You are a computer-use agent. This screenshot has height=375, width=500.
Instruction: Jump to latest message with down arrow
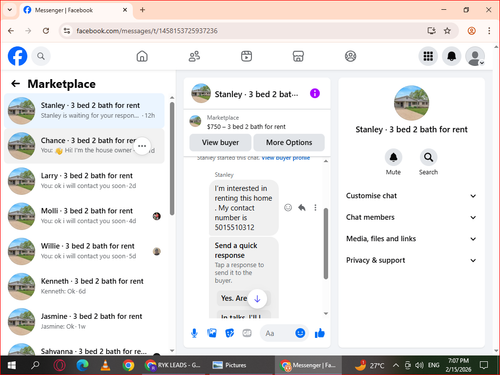click(257, 299)
